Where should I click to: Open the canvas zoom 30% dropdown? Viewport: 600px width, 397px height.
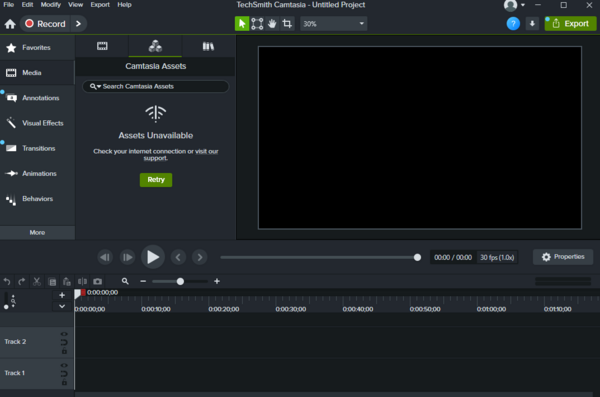[x=334, y=24]
